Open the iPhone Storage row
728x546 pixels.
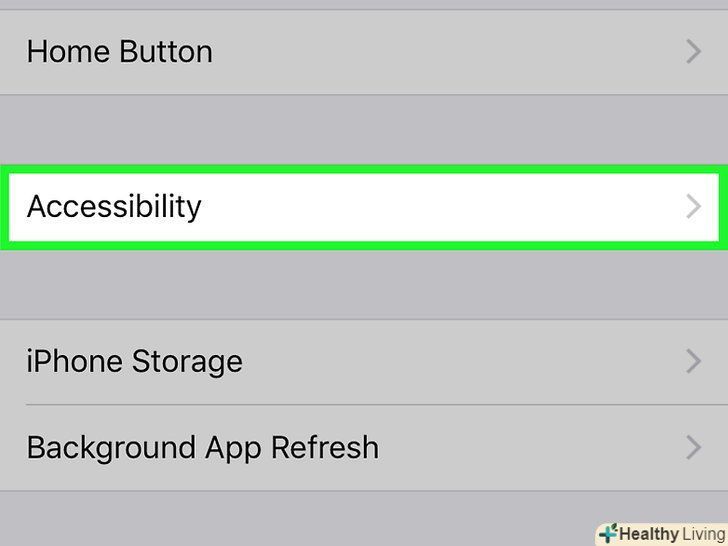(362, 361)
